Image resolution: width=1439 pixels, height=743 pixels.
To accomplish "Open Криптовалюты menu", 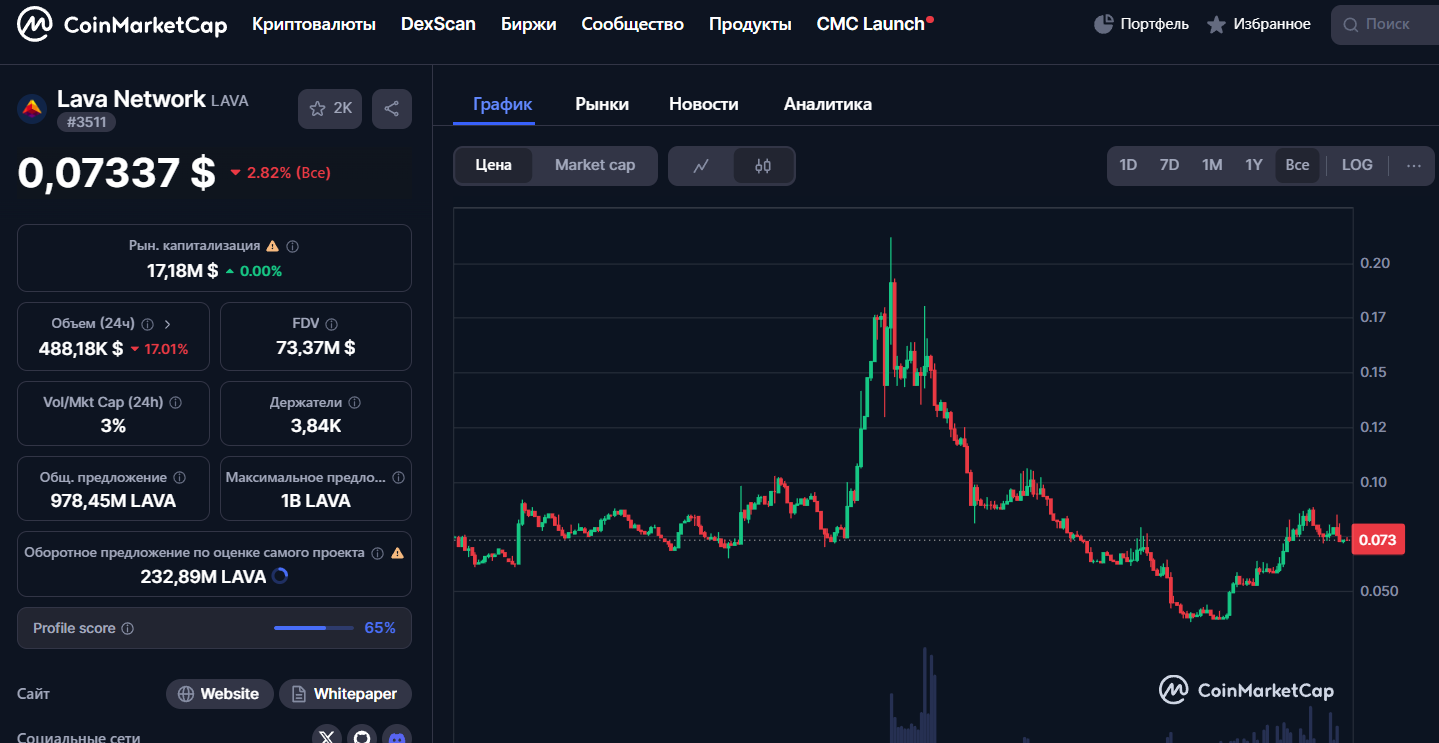I will (314, 24).
